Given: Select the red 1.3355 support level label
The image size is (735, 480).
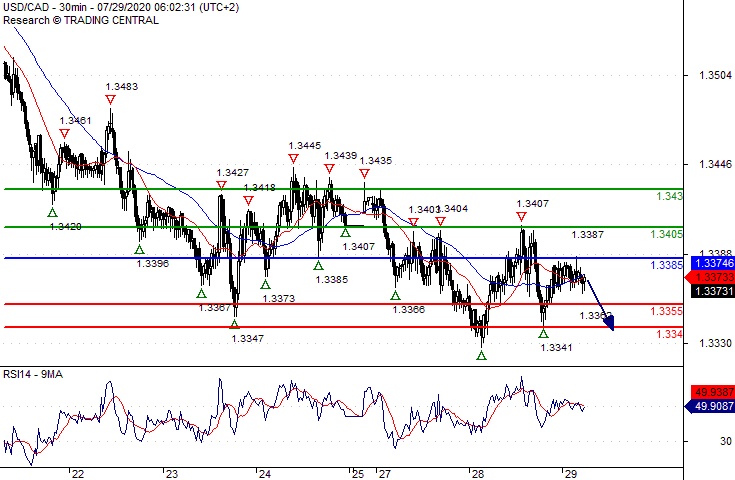Looking at the screenshot, I should [x=667, y=311].
